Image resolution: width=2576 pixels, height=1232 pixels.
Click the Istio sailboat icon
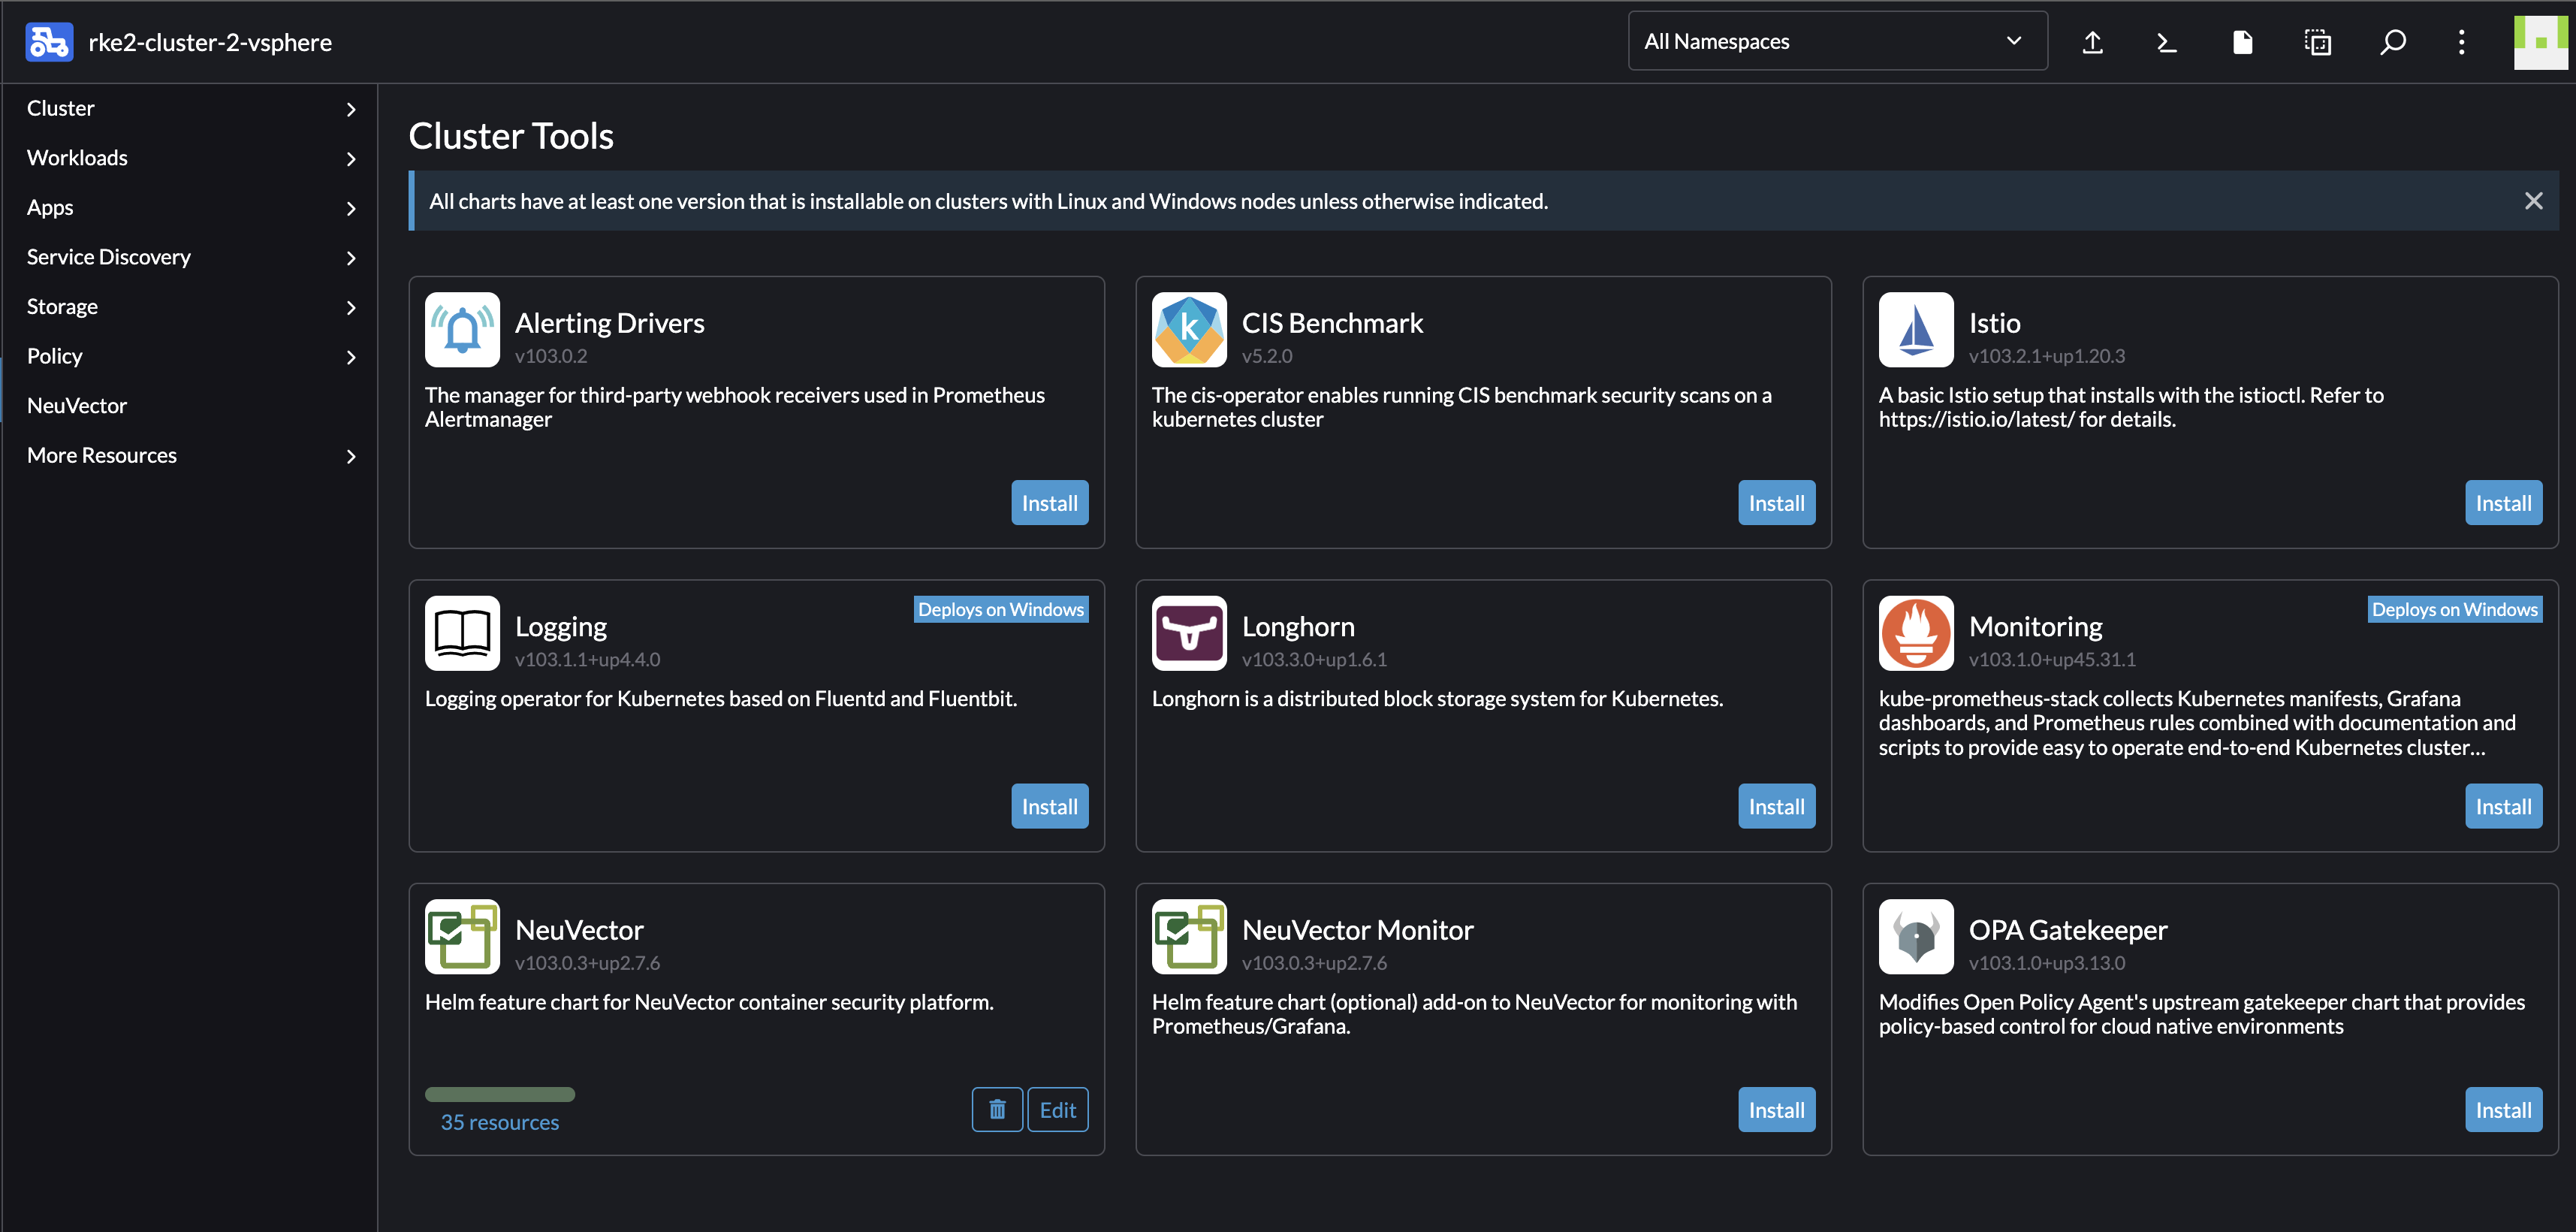click(1916, 330)
